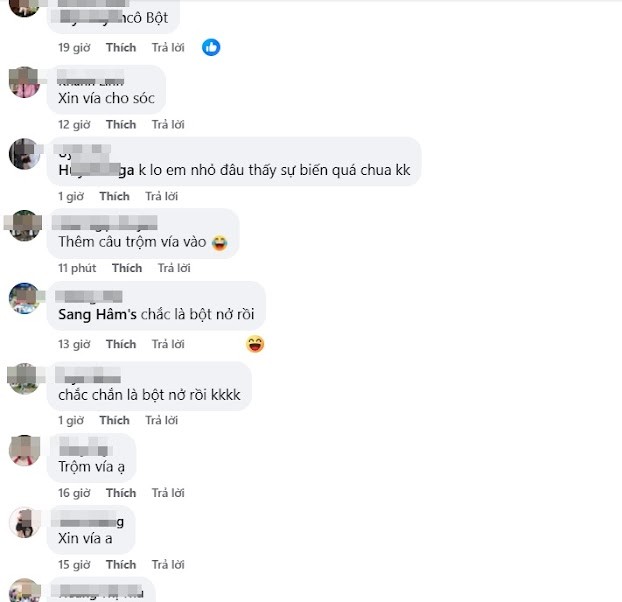Screen dimensions: 622x602
Task: Reply to the 'Xin vía a' comment
Action: point(168,565)
